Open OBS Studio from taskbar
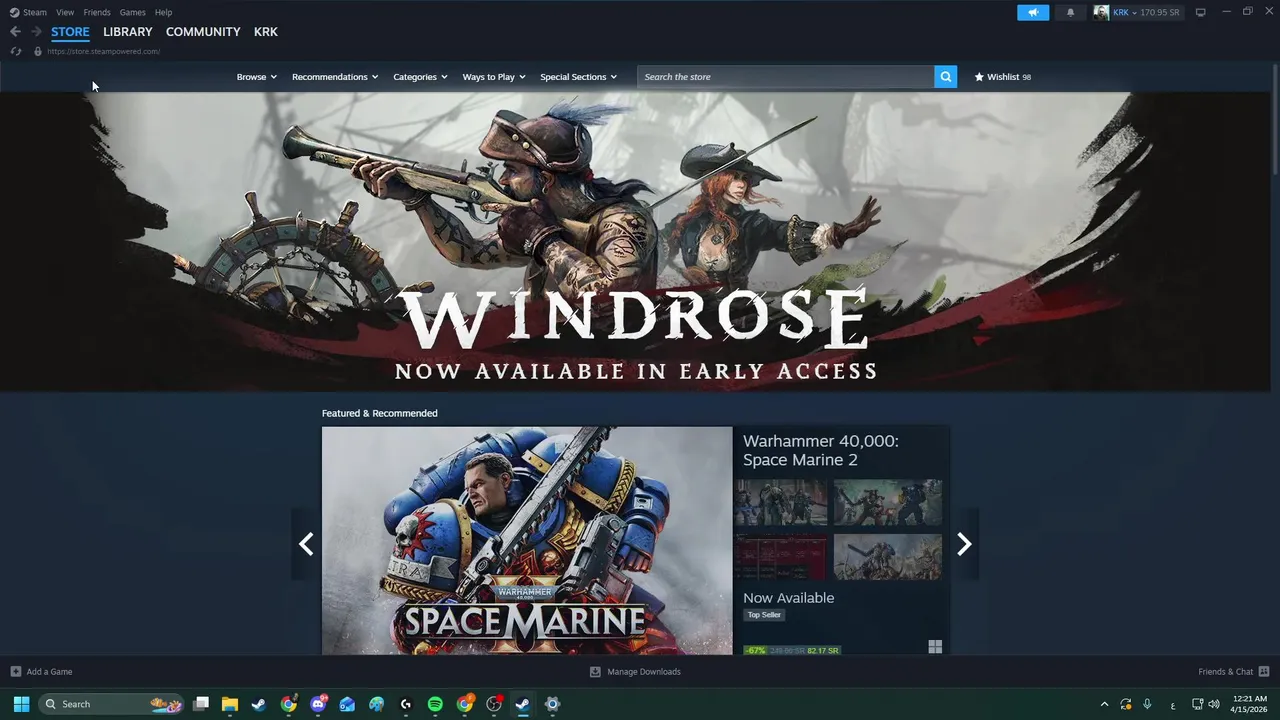The image size is (1280, 720). pyautogui.click(x=493, y=704)
